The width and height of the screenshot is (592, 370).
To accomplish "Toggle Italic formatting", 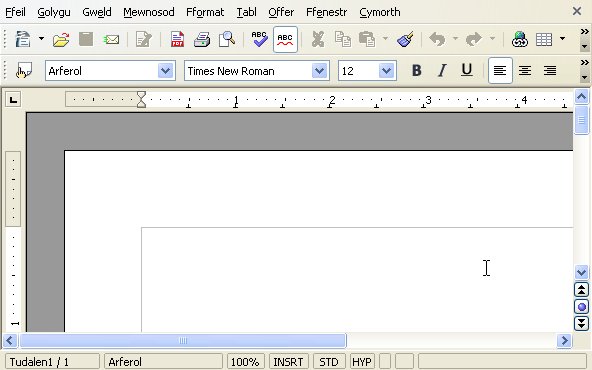I will (x=442, y=71).
